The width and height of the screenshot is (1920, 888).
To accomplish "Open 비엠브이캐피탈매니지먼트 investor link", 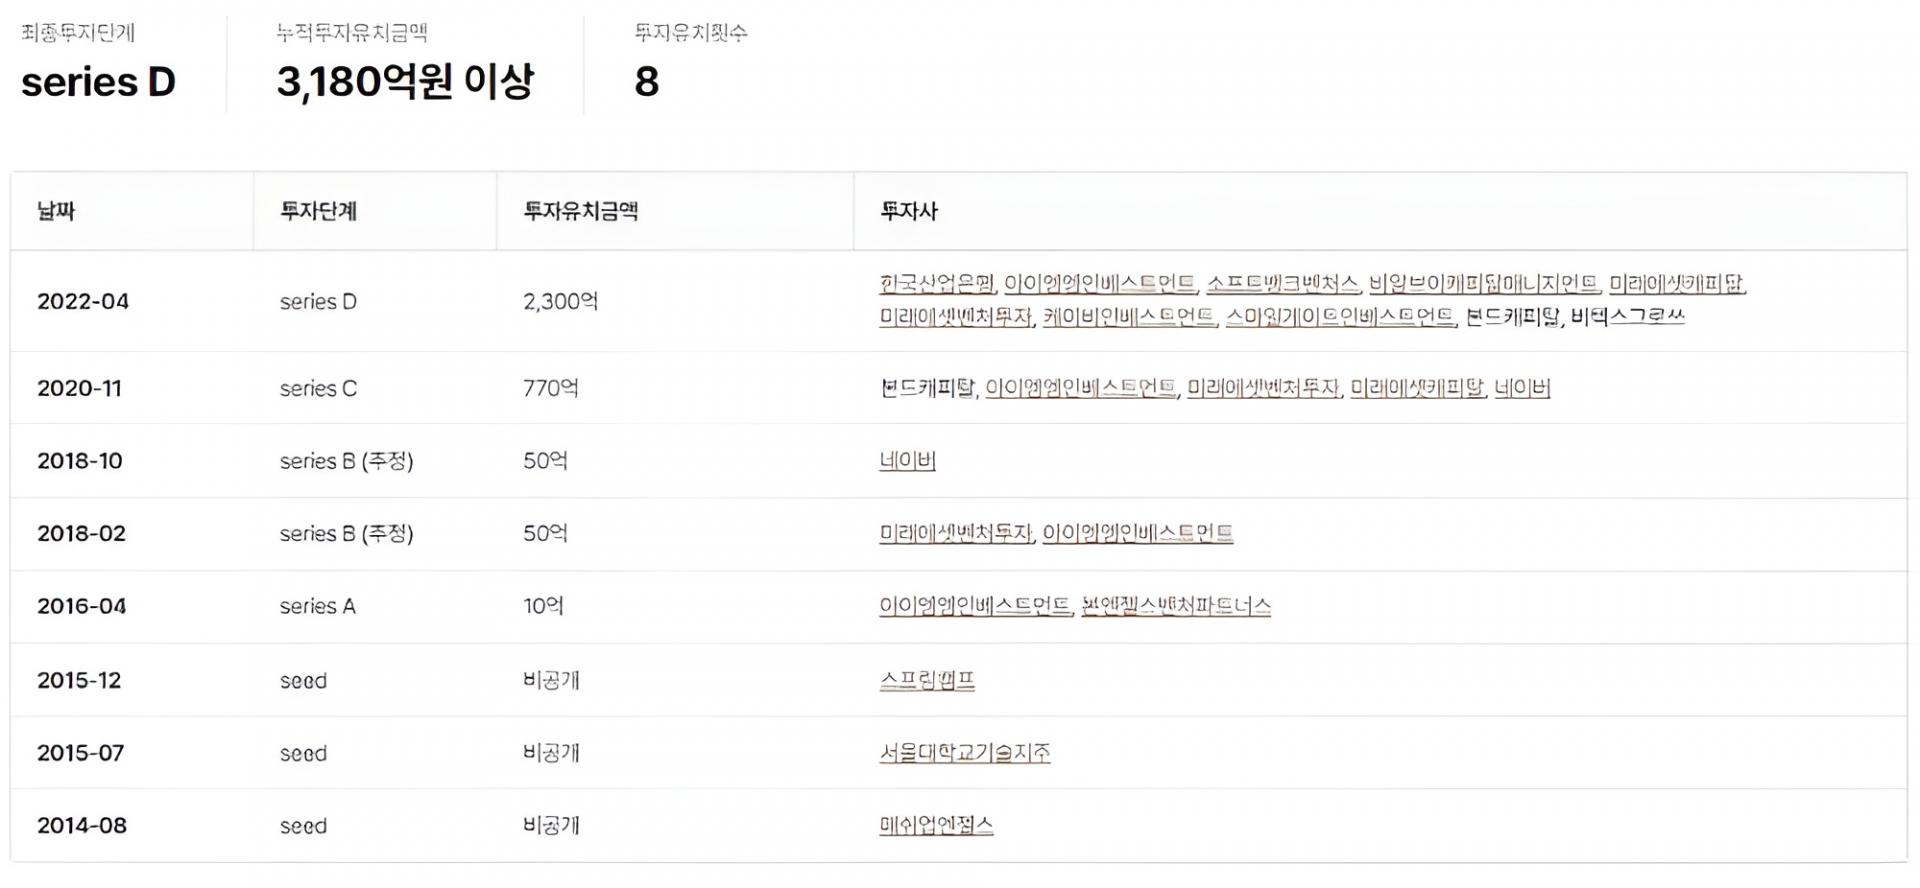I will coord(1484,284).
